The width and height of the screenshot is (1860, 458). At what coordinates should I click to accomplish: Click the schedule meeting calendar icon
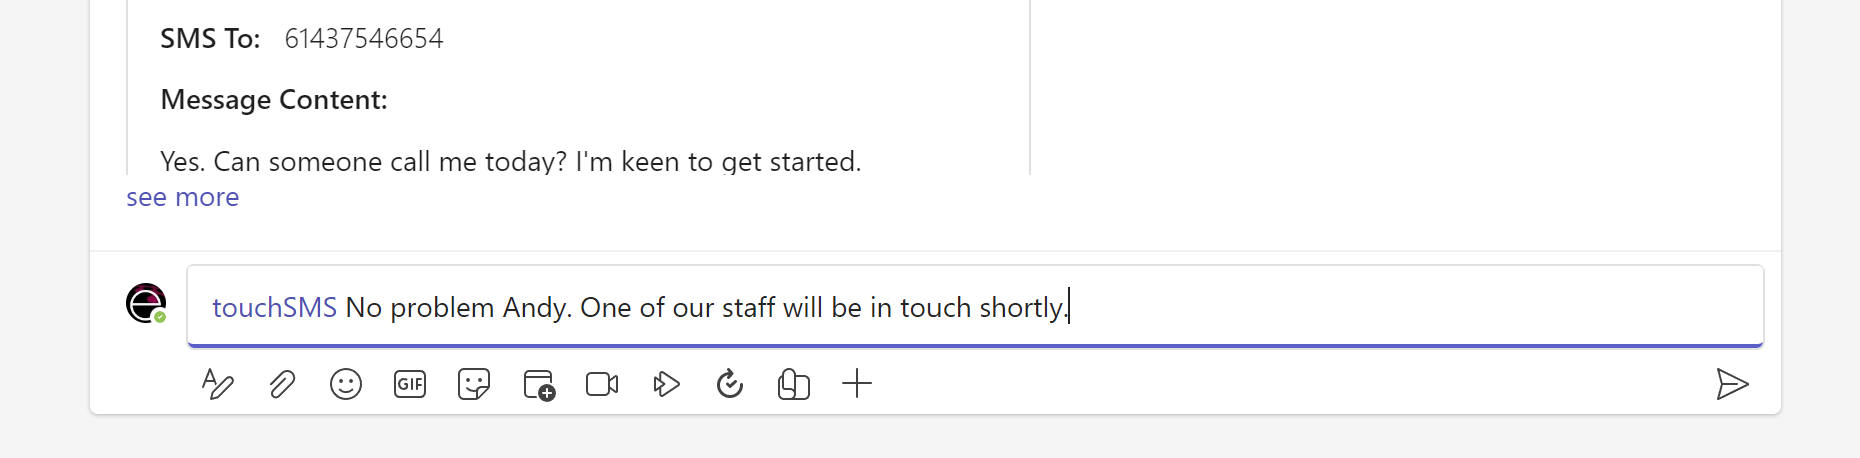point(539,385)
